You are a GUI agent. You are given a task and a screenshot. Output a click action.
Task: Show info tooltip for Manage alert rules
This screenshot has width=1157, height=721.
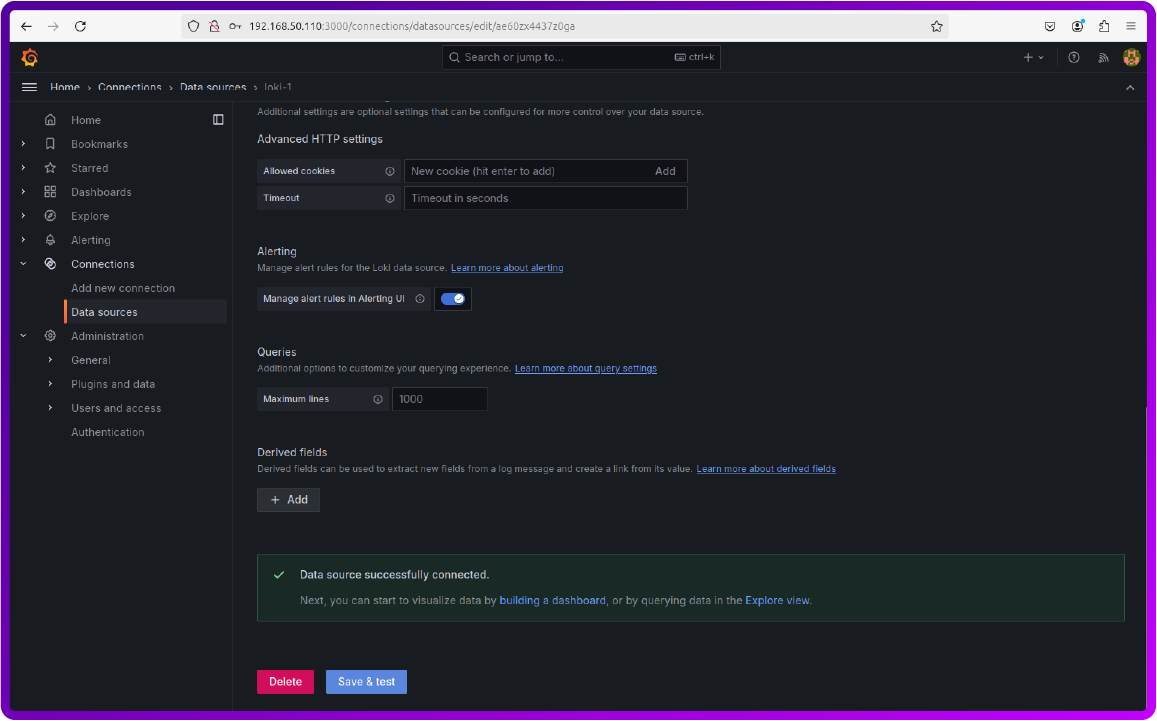pyautogui.click(x=420, y=299)
